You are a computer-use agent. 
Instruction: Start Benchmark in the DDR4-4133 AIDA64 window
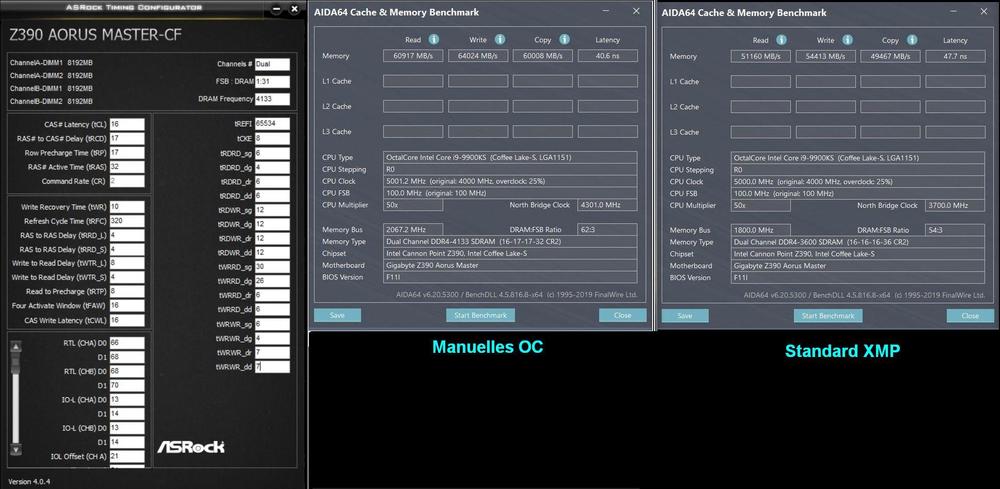tap(480, 315)
